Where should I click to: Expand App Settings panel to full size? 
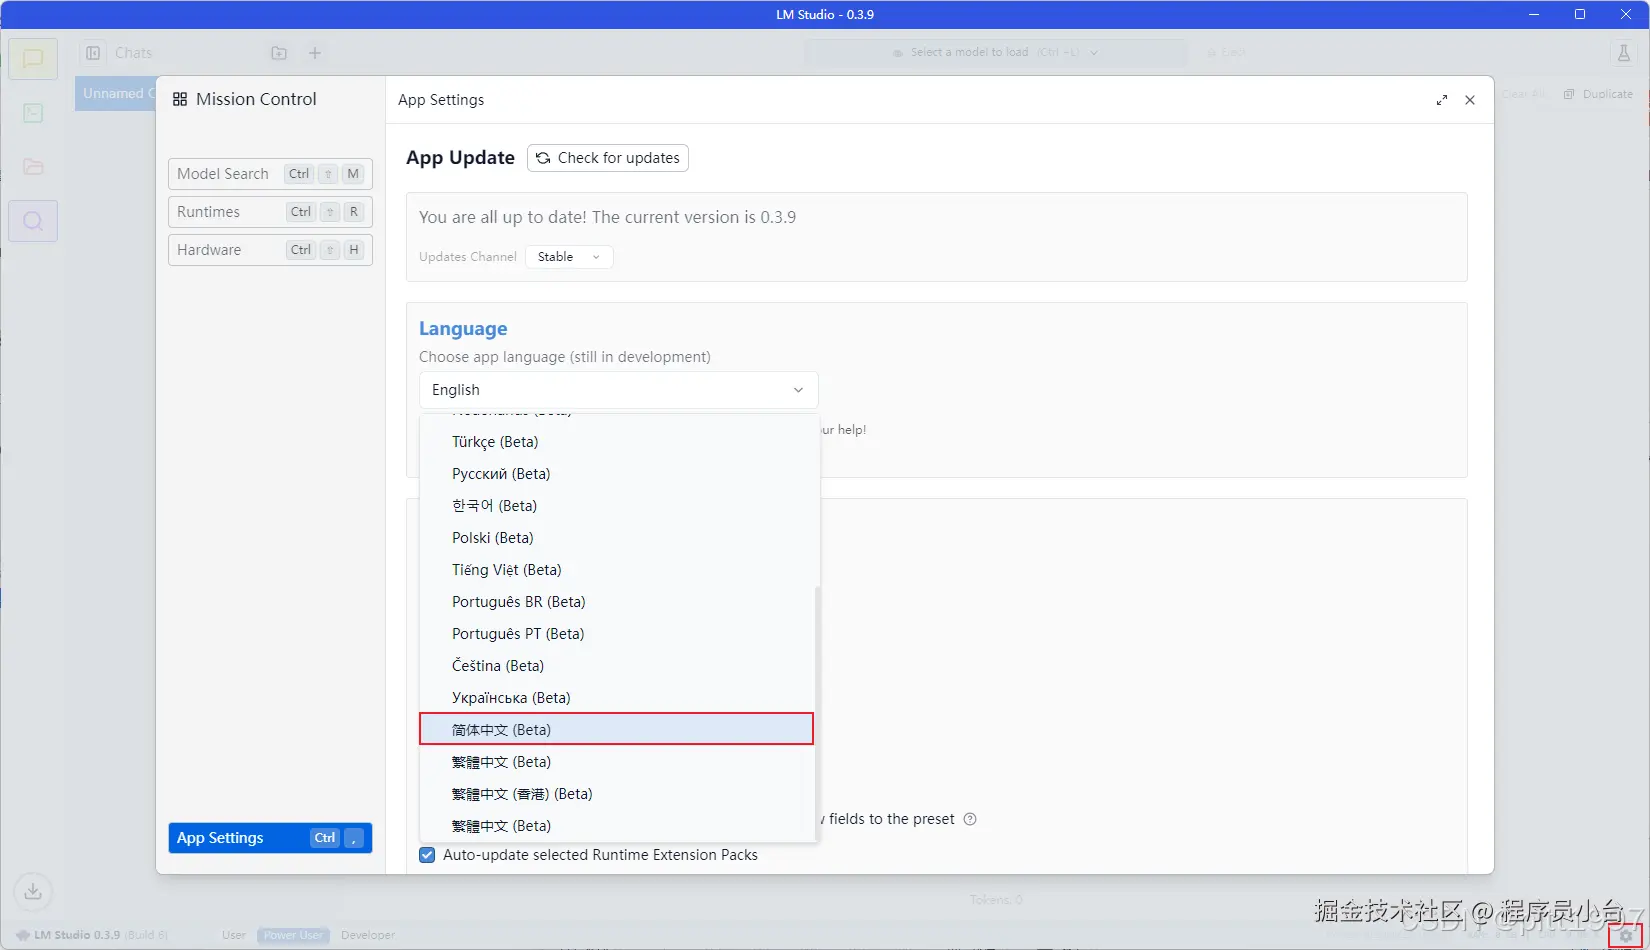(1442, 100)
